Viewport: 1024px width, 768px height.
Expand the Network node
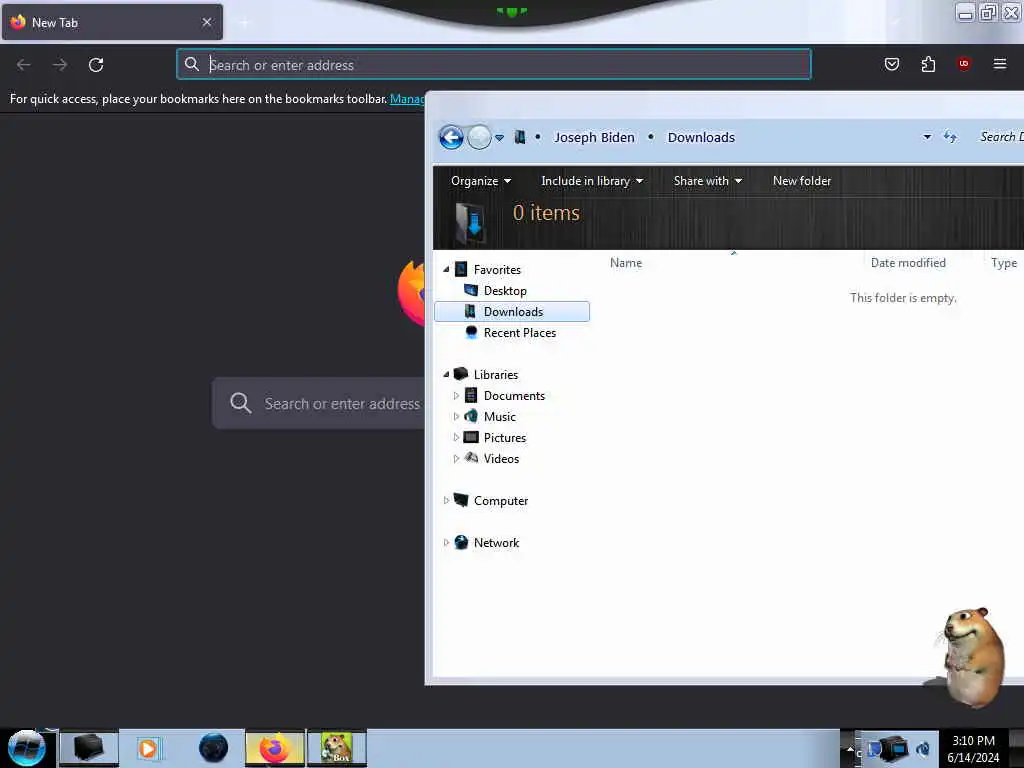point(446,542)
